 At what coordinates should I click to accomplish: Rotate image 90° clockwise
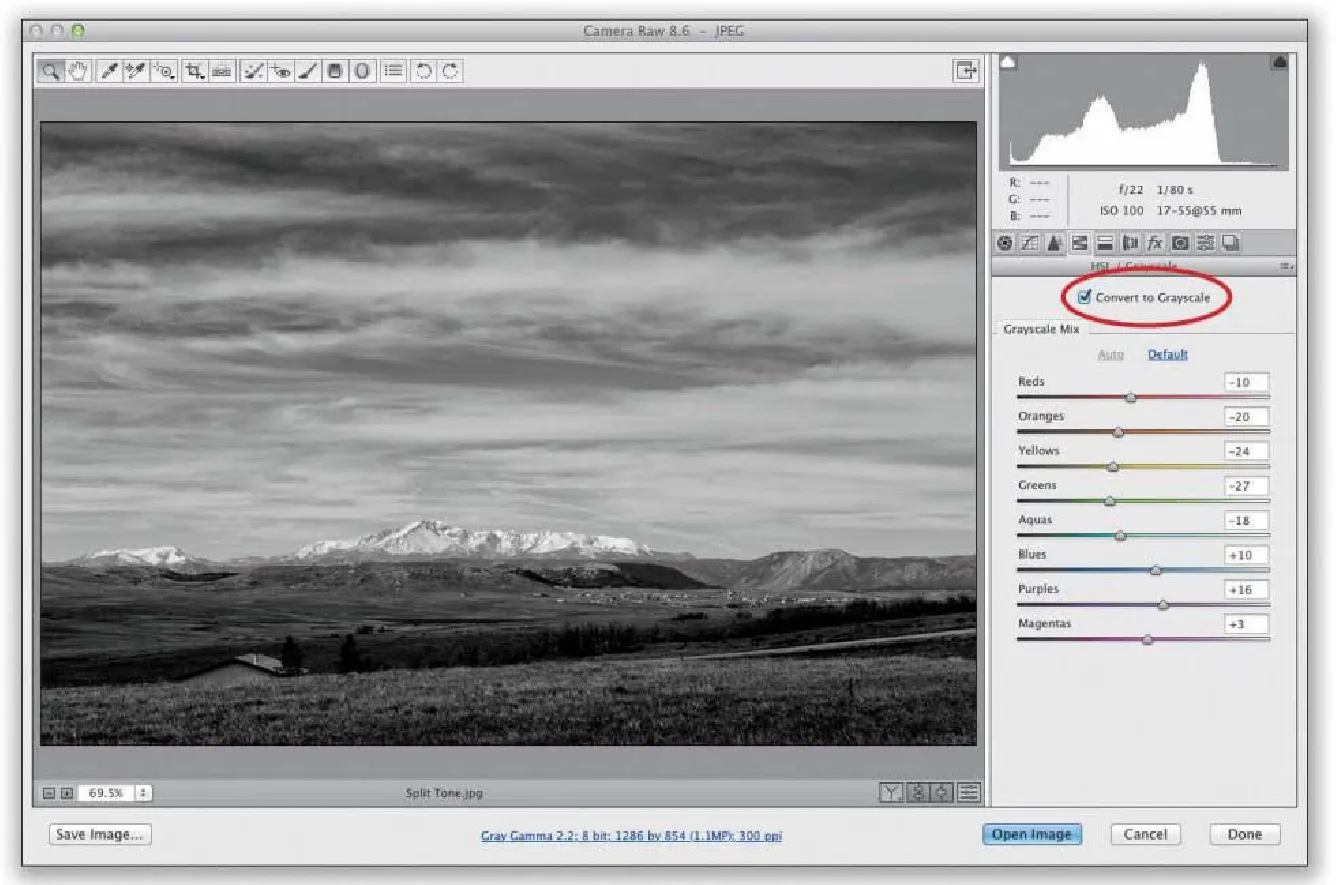(x=451, y=70)
